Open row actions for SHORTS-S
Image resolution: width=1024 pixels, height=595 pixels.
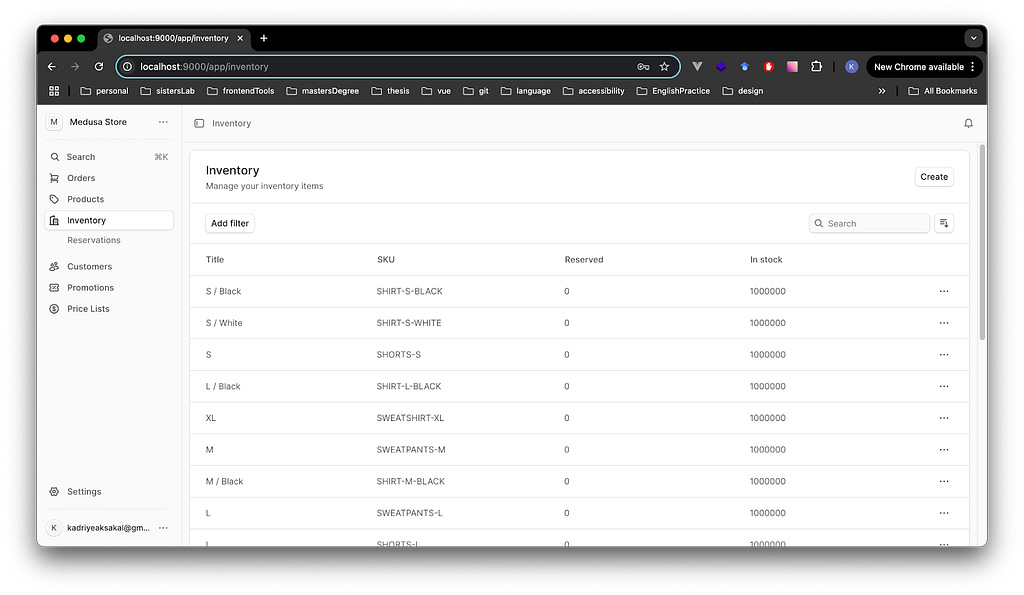(x=944, y=355)
